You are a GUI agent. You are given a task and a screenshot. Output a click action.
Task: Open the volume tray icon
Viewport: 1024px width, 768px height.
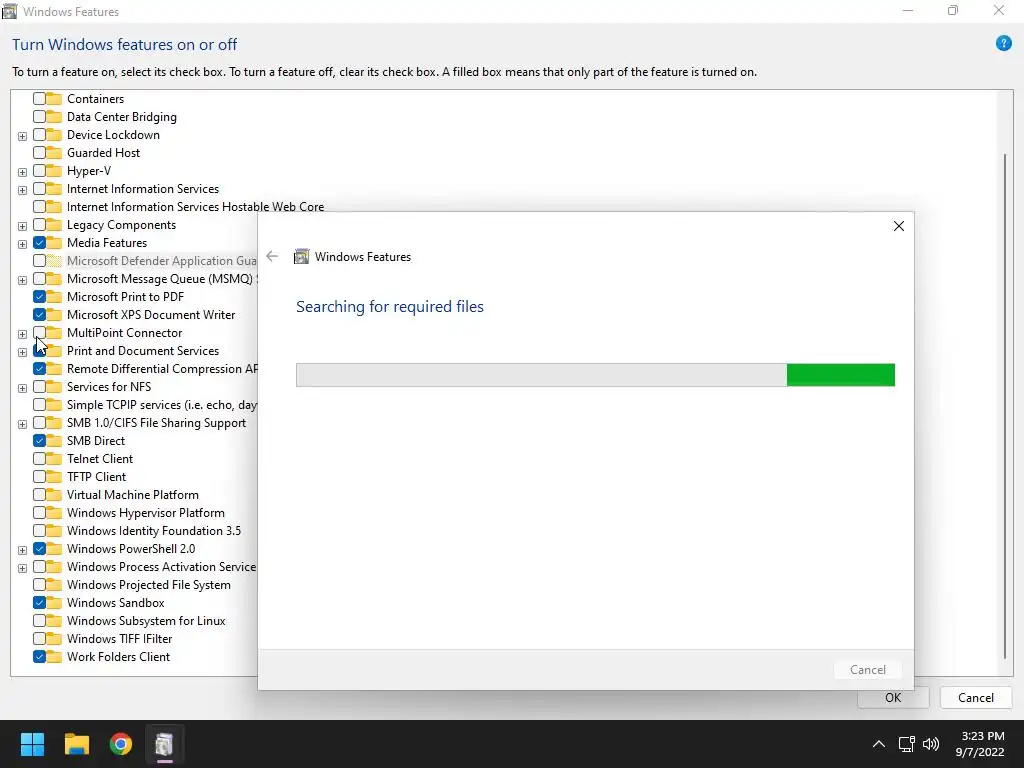pos(931,744)
